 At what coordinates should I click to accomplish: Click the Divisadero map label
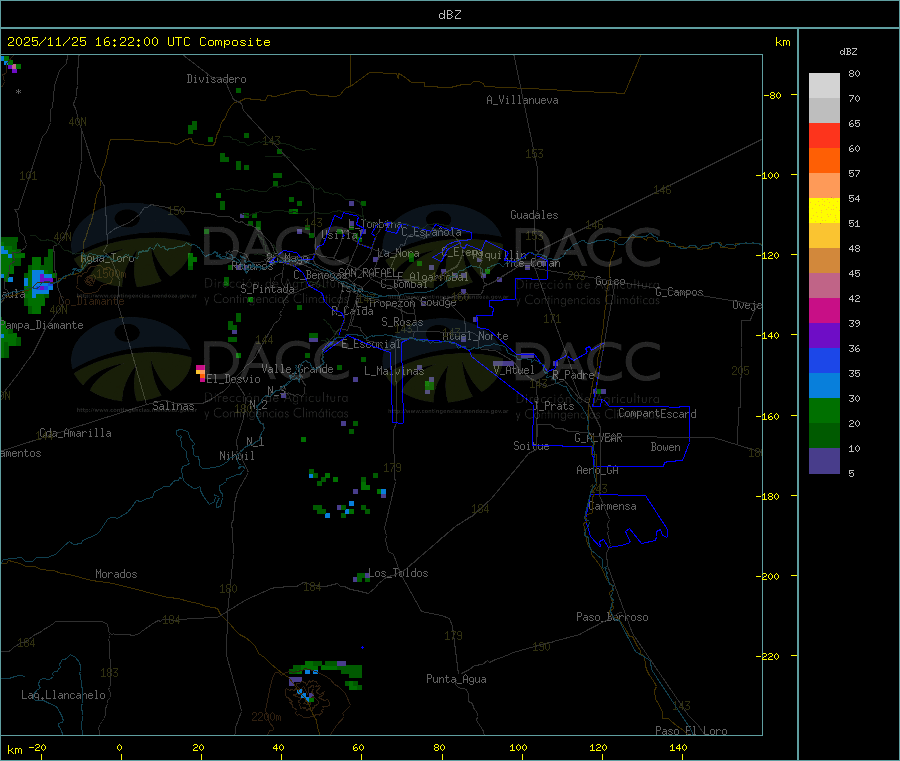tap(216, 79)
